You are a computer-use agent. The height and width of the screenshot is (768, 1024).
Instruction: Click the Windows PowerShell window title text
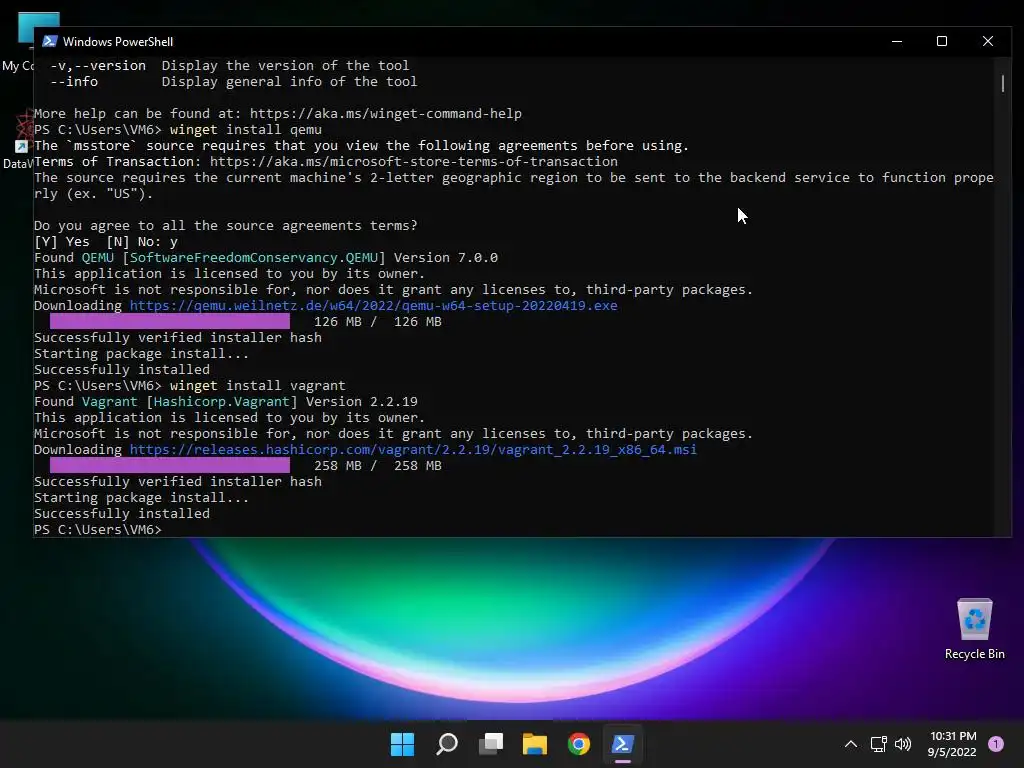pos(118,42)
